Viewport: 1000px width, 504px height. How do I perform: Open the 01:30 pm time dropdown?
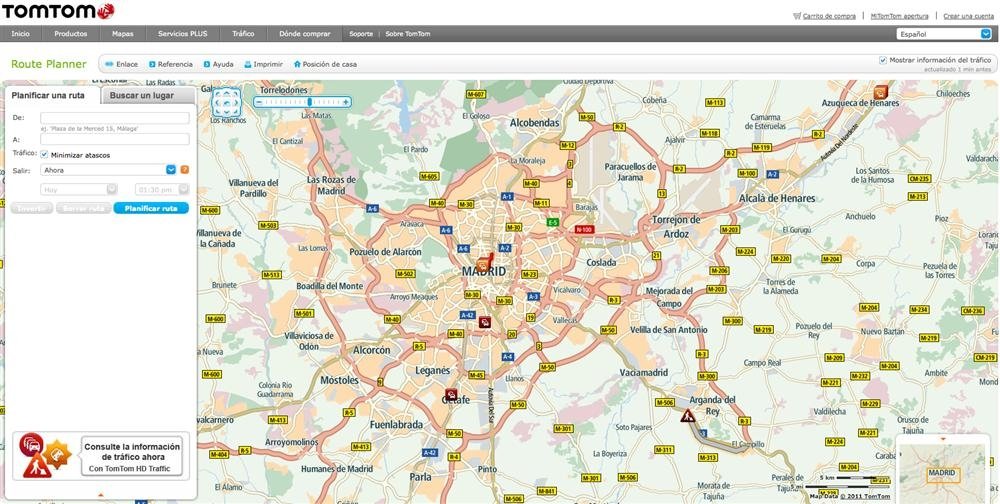pyautogui.click(x=162, y=189)
